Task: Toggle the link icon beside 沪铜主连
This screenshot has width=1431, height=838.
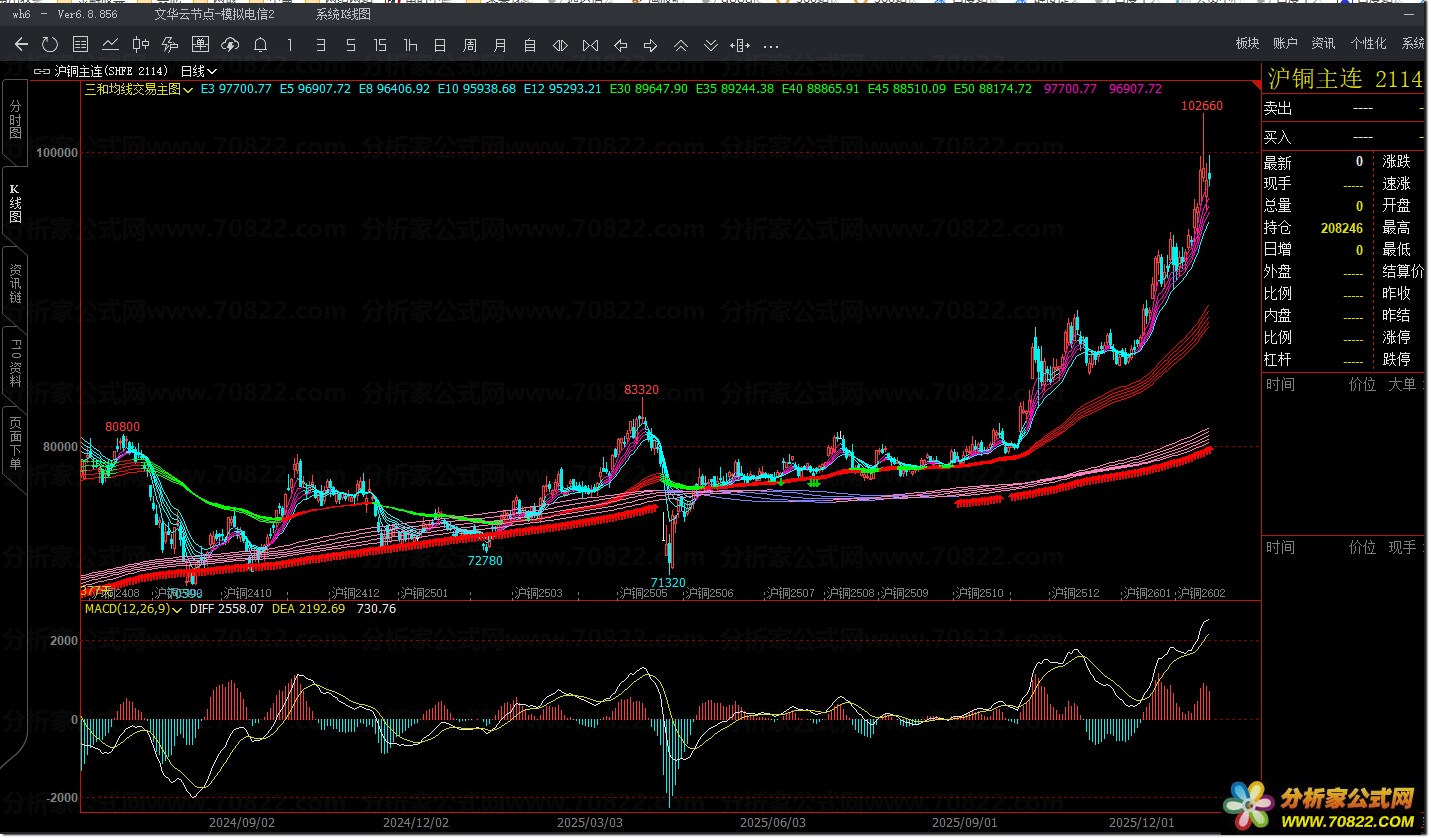Action: point(42,71)
